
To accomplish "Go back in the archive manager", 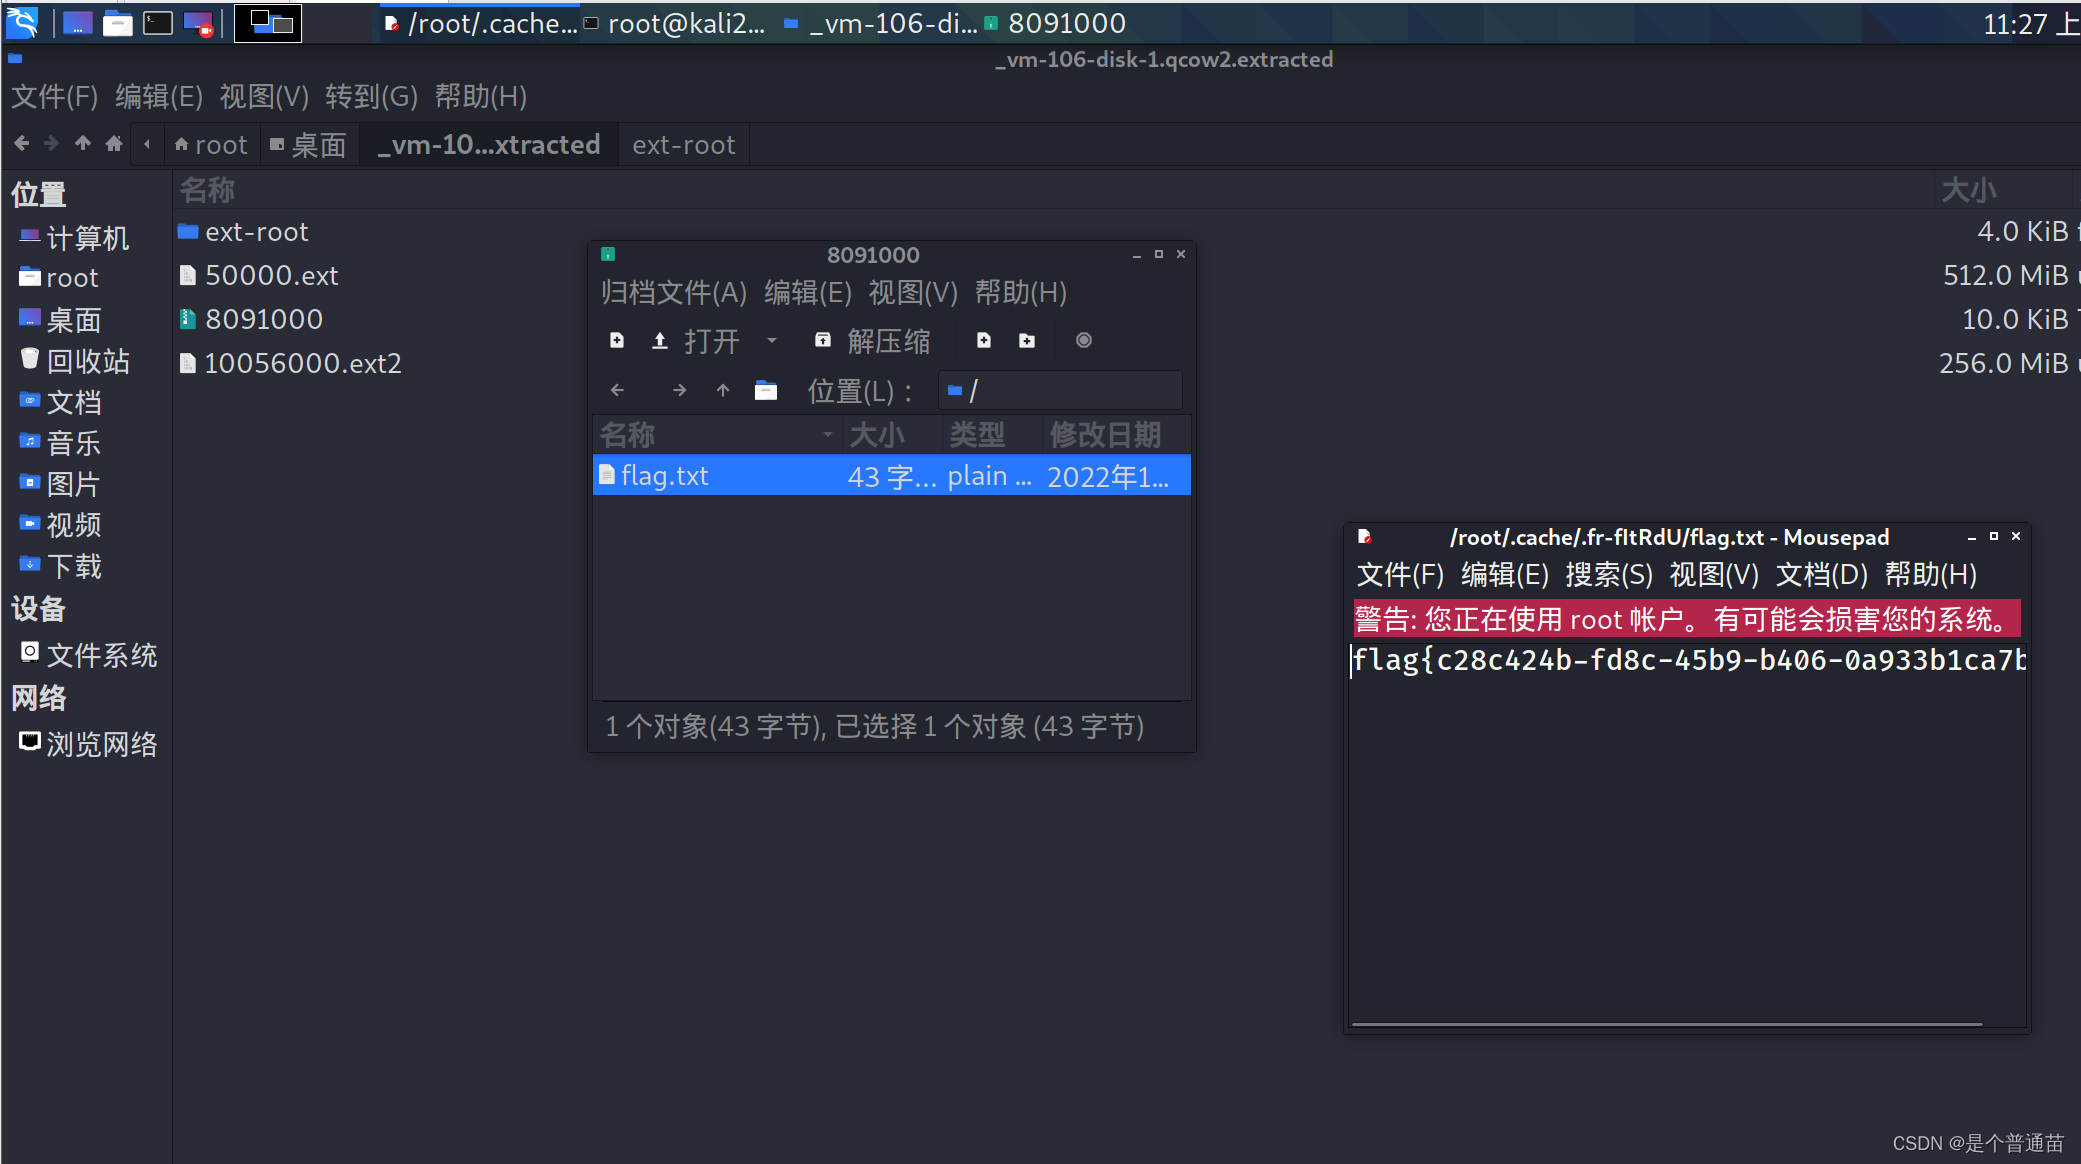I will (617, 390).
